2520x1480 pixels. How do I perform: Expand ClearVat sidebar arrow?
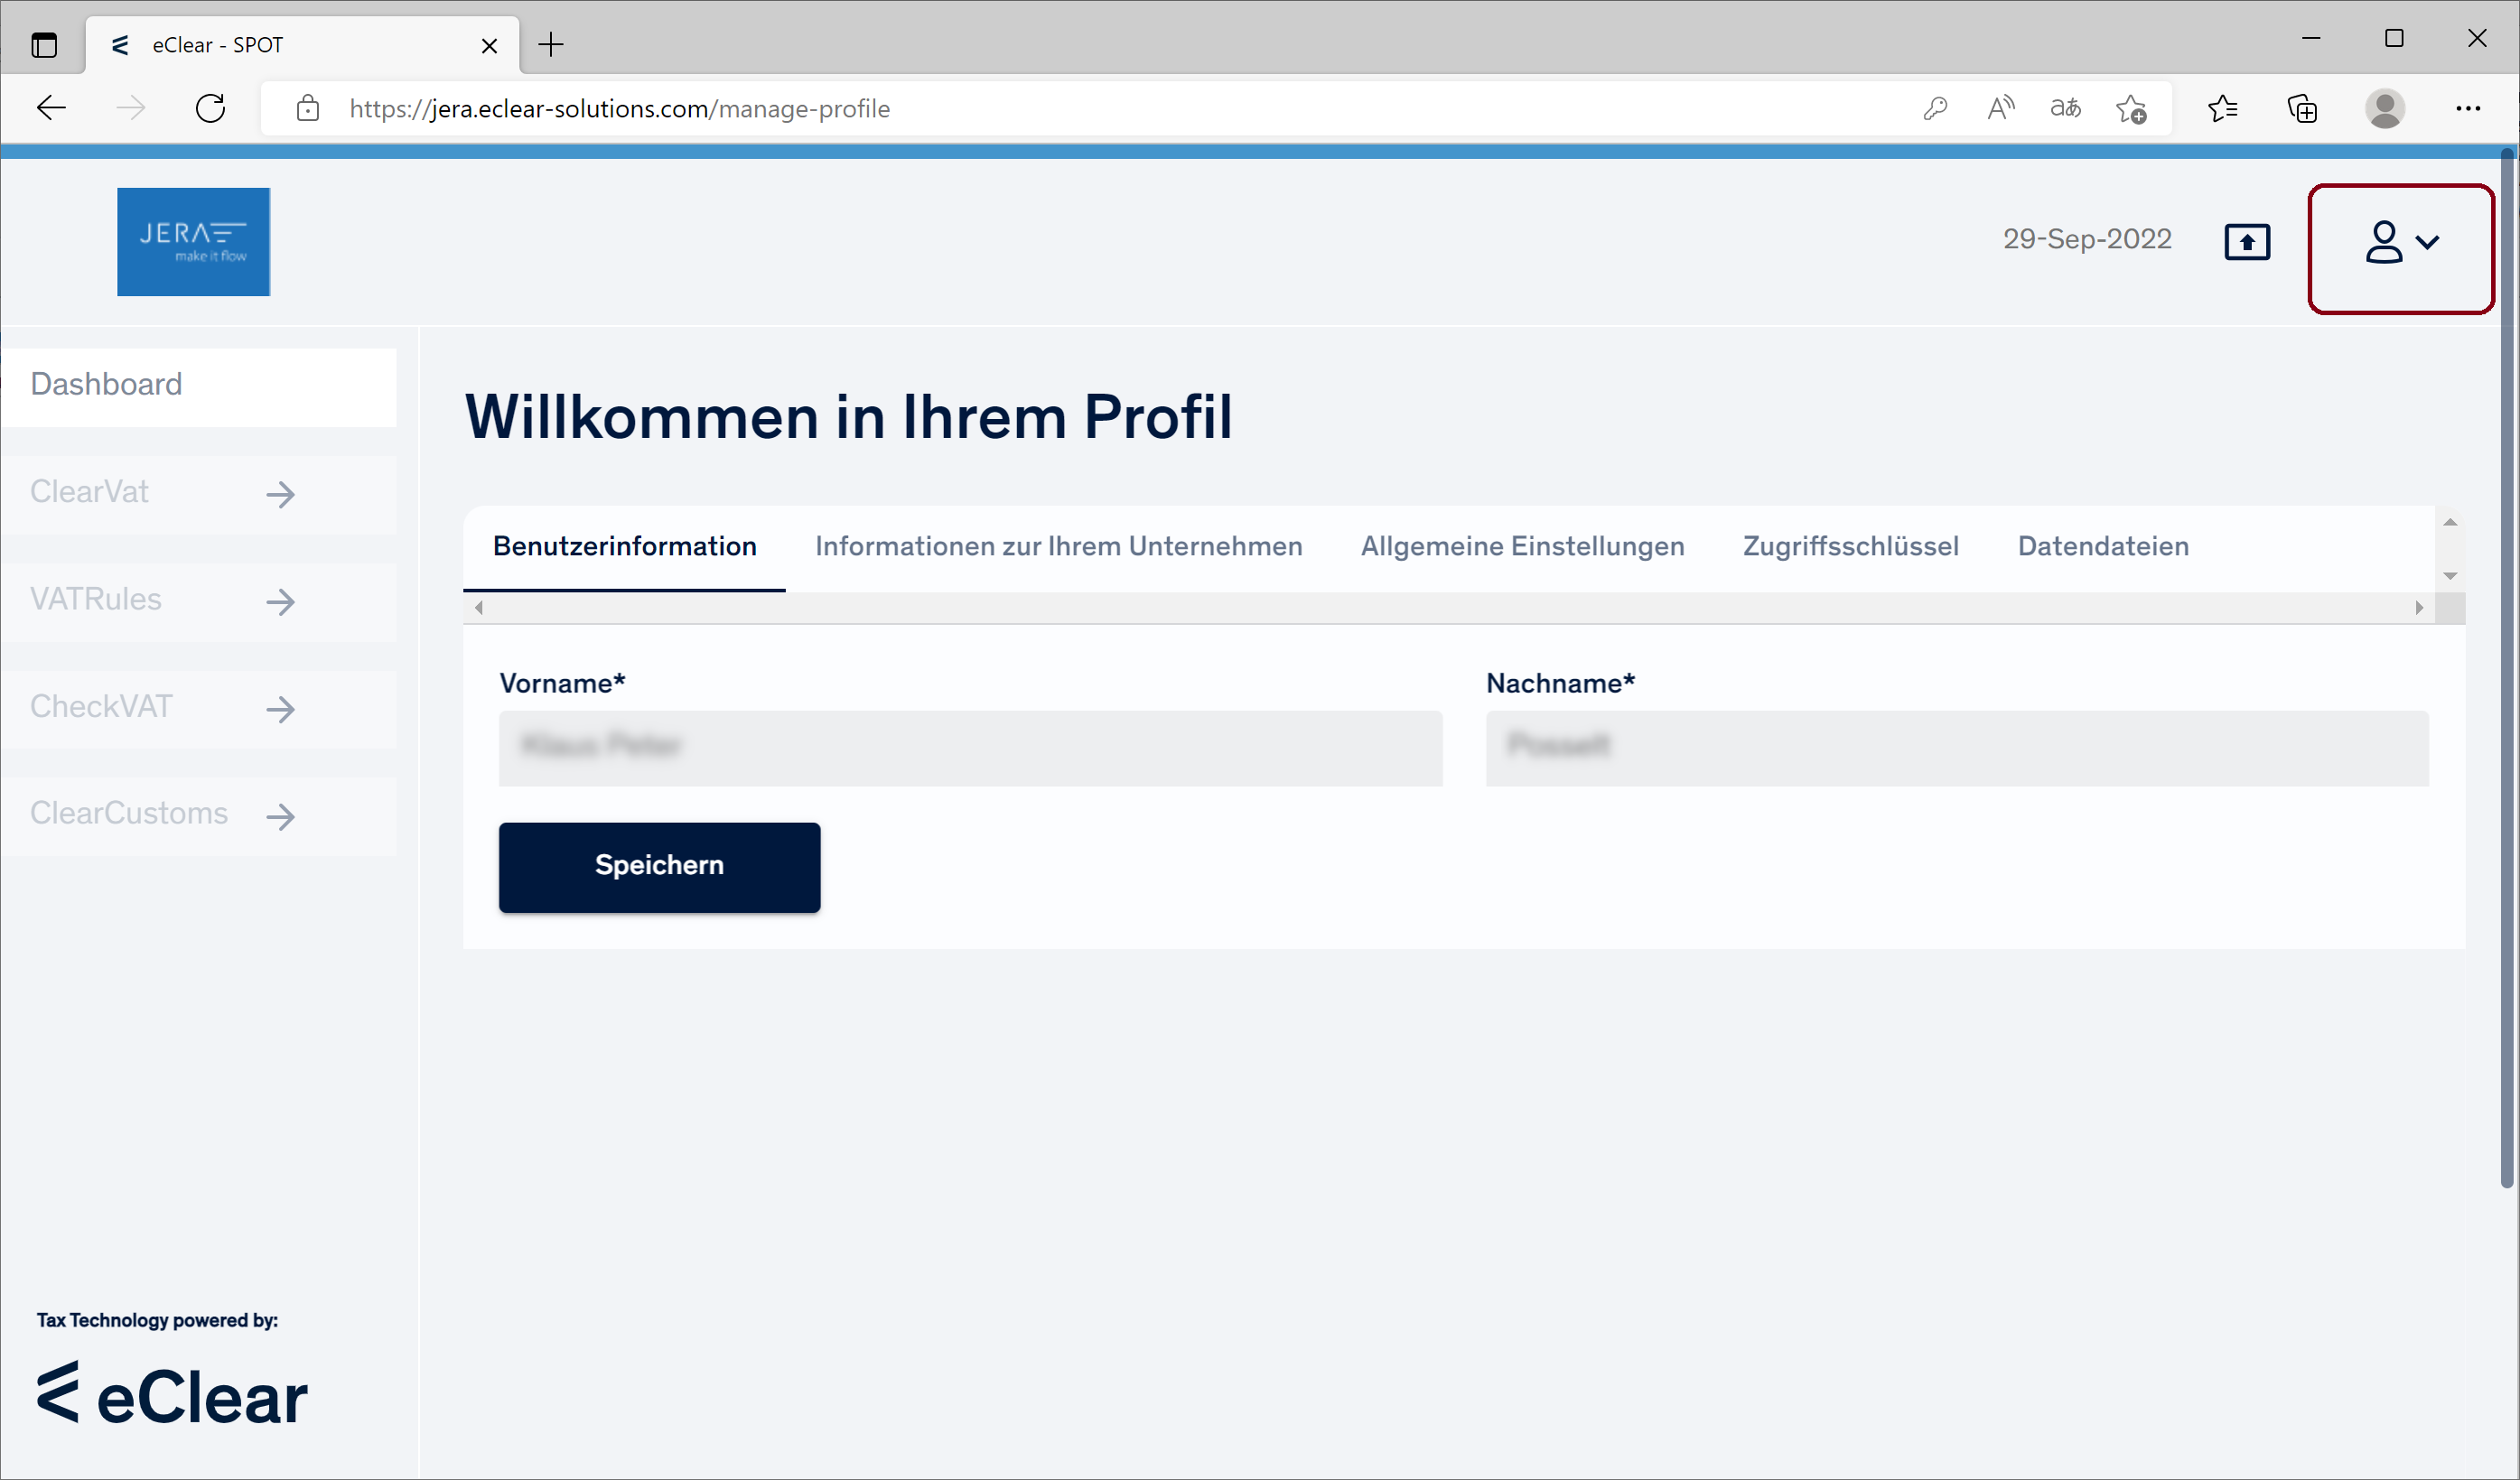[x=281, y=494]
